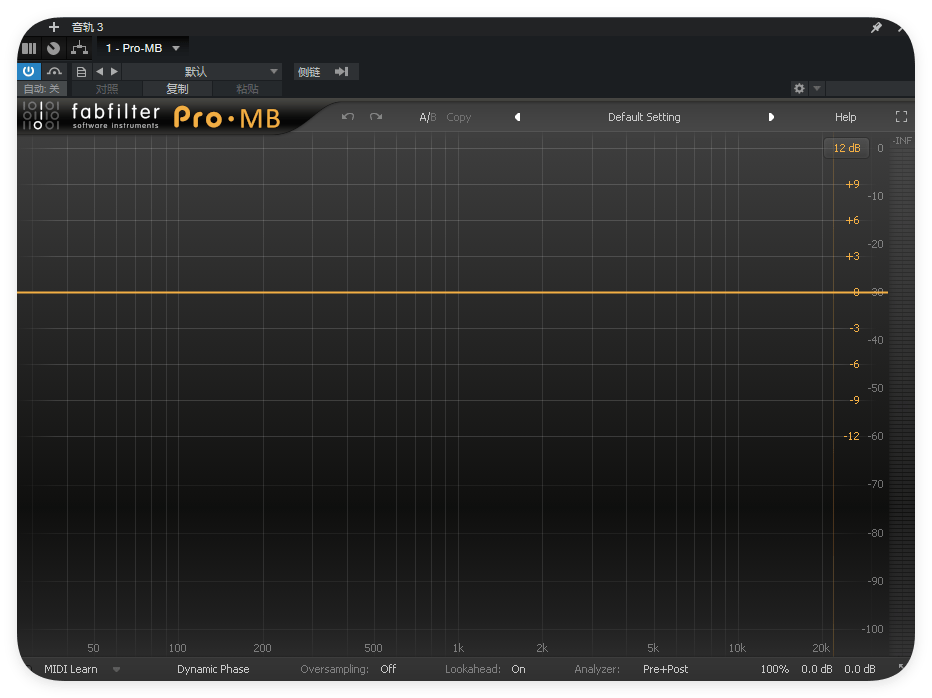Click the +9 dB scale label

tap(852, 184)
